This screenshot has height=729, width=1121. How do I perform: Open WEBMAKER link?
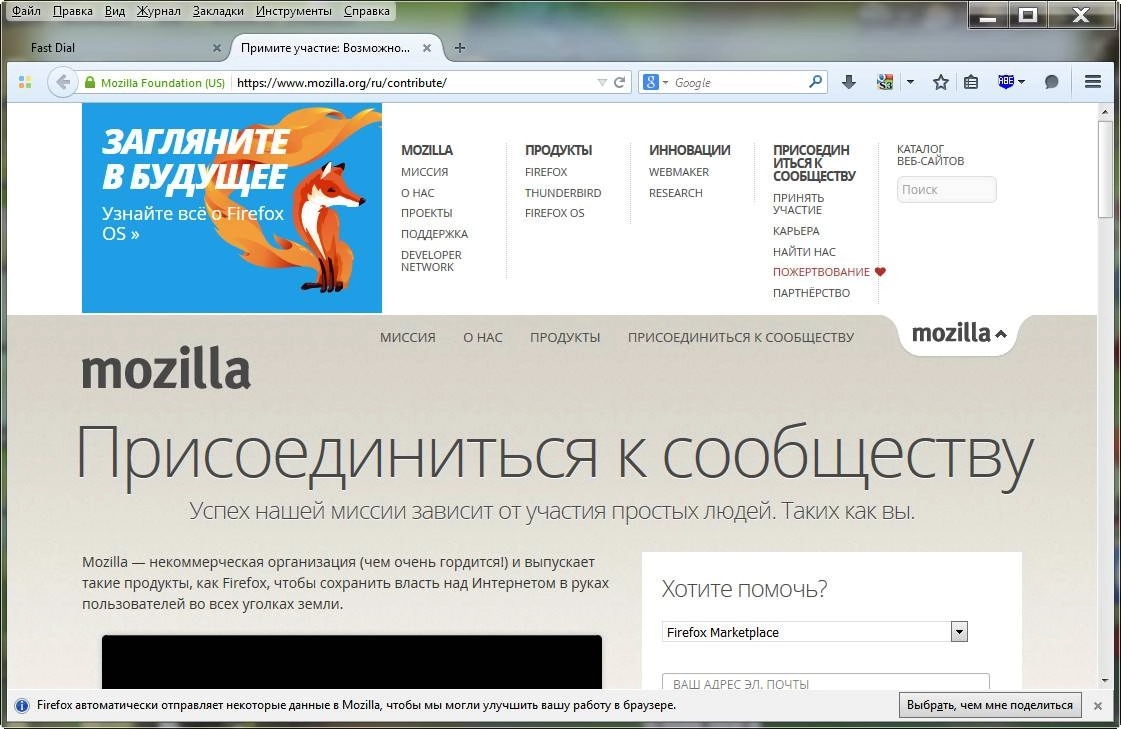[x=678, y=172]
